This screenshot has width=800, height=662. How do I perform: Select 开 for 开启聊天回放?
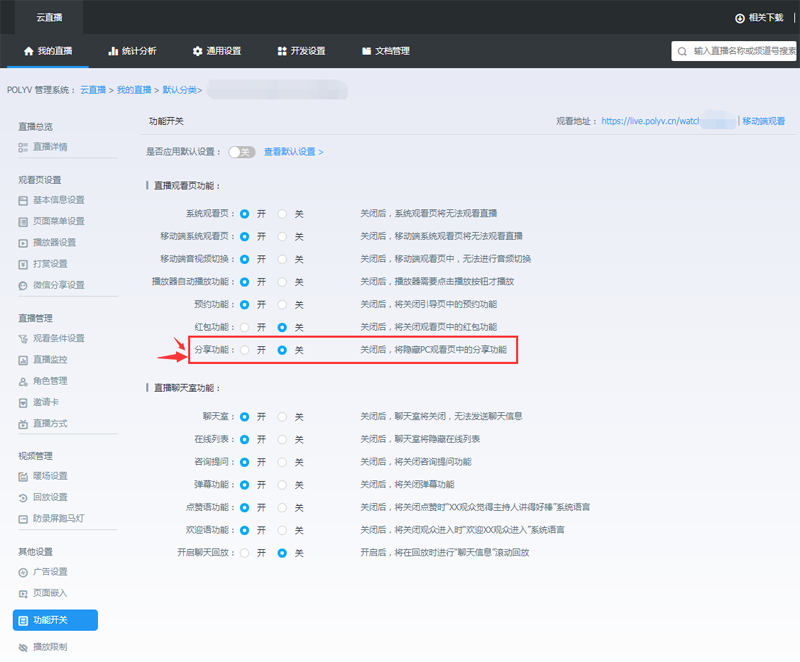[245, 552]
